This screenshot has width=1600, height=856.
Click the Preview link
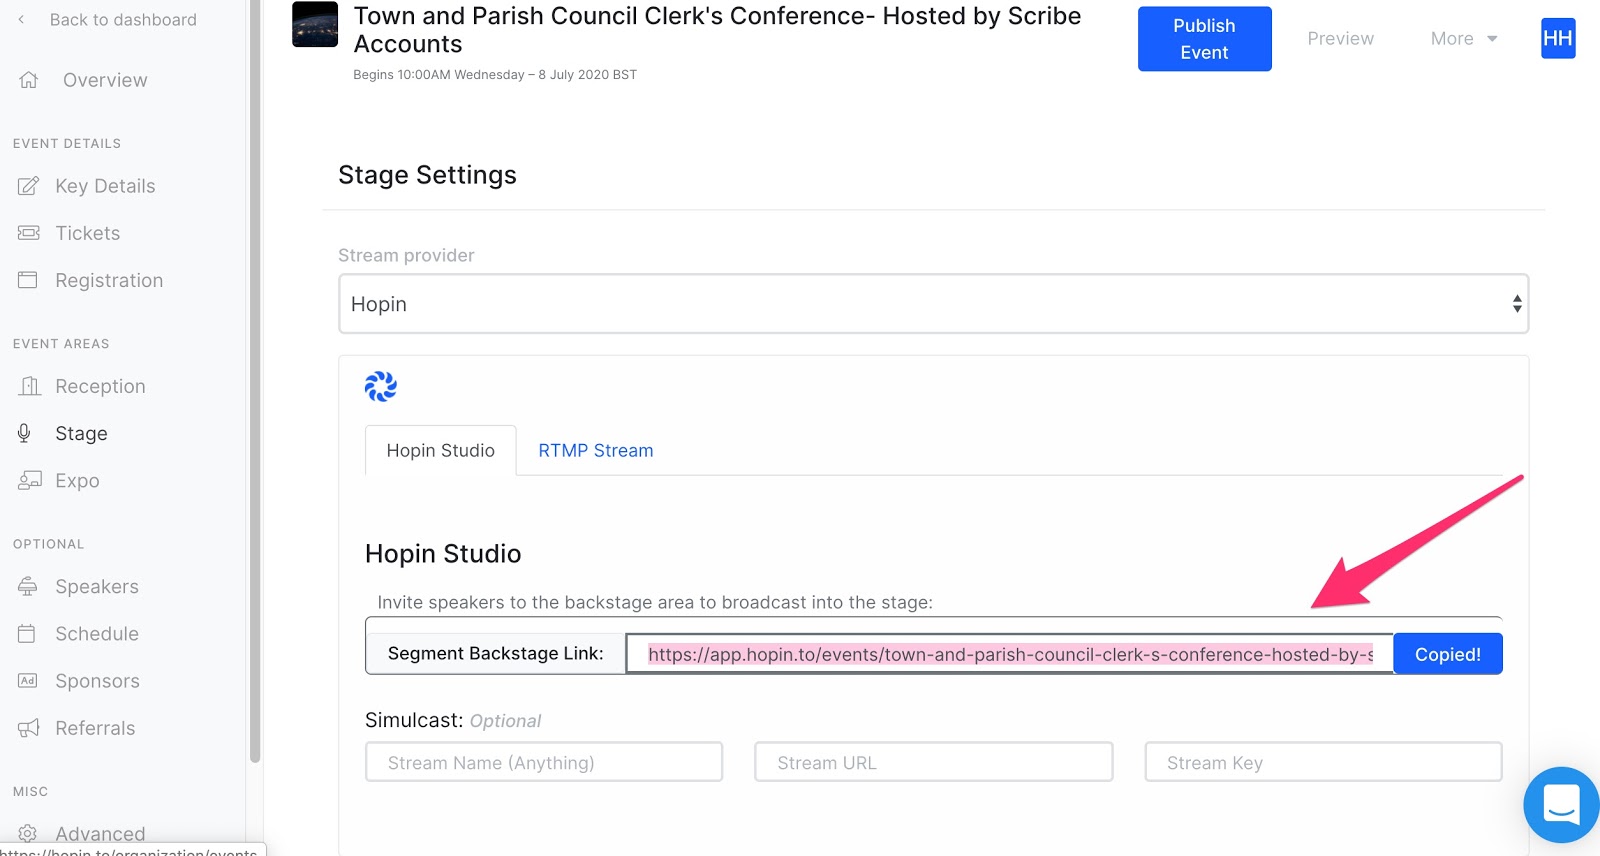point(1340,38)
